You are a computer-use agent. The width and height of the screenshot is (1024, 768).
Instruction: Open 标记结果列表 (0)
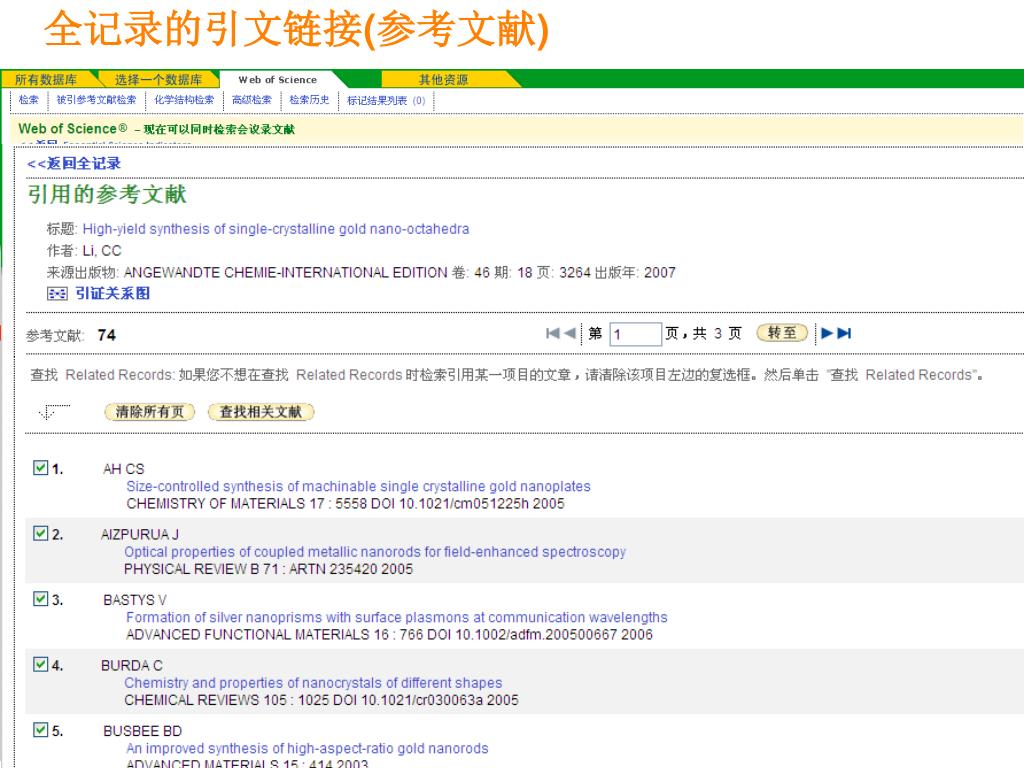click(x=386, y=101)
